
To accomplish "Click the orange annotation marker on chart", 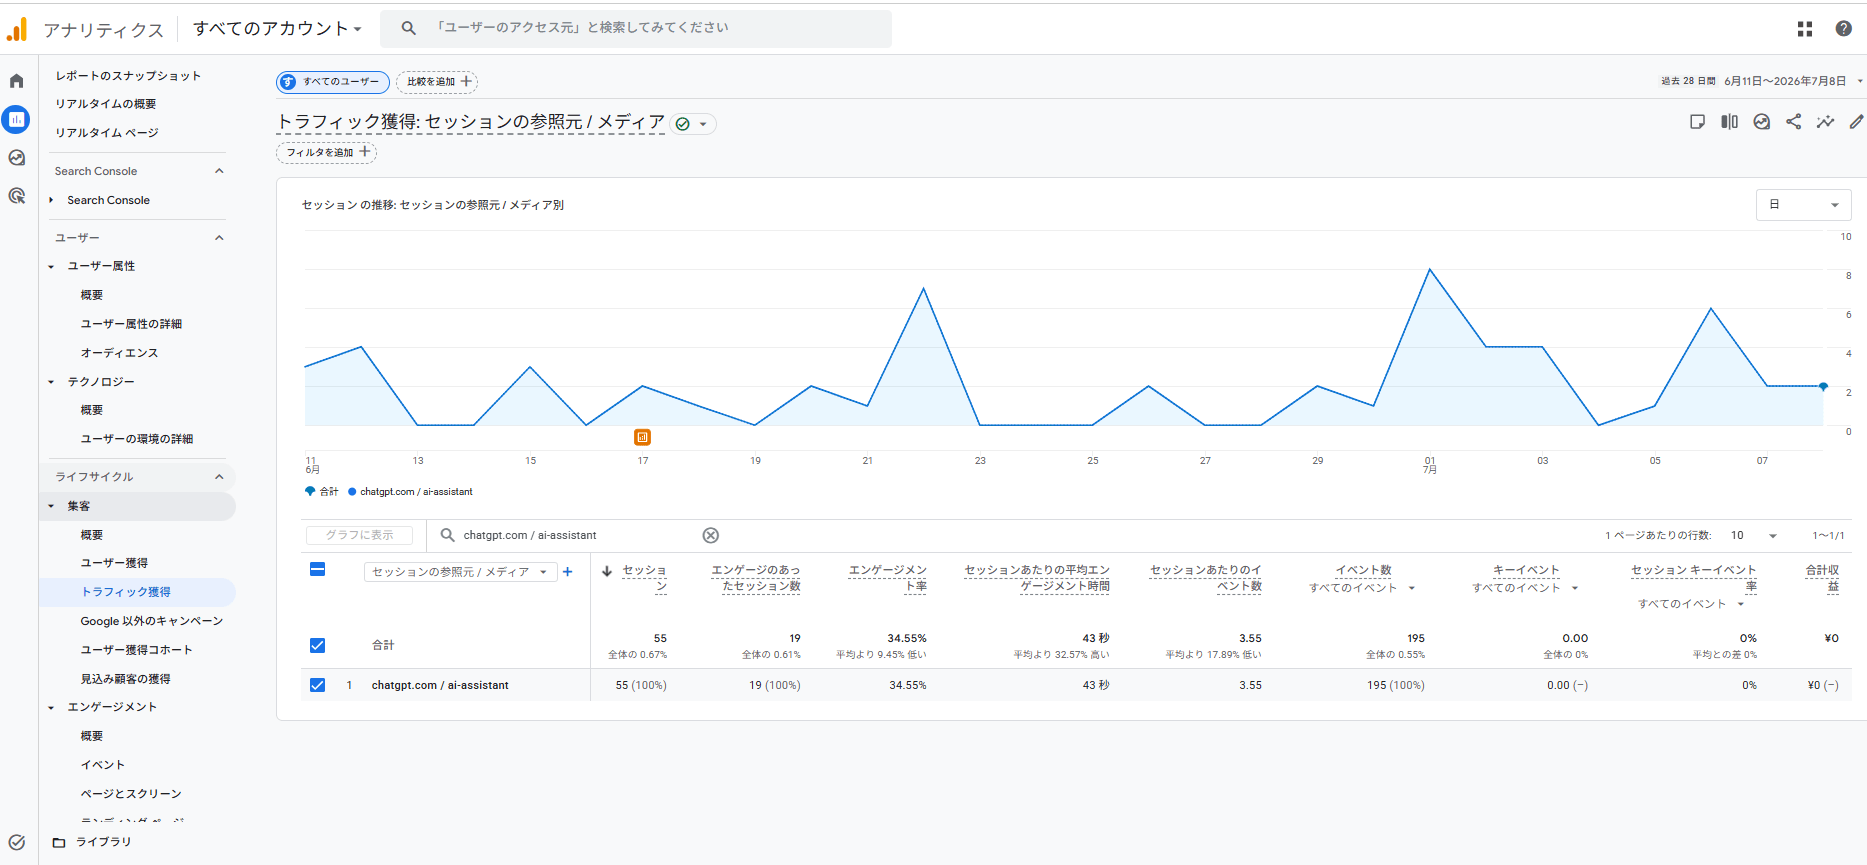I will [643, 437].
